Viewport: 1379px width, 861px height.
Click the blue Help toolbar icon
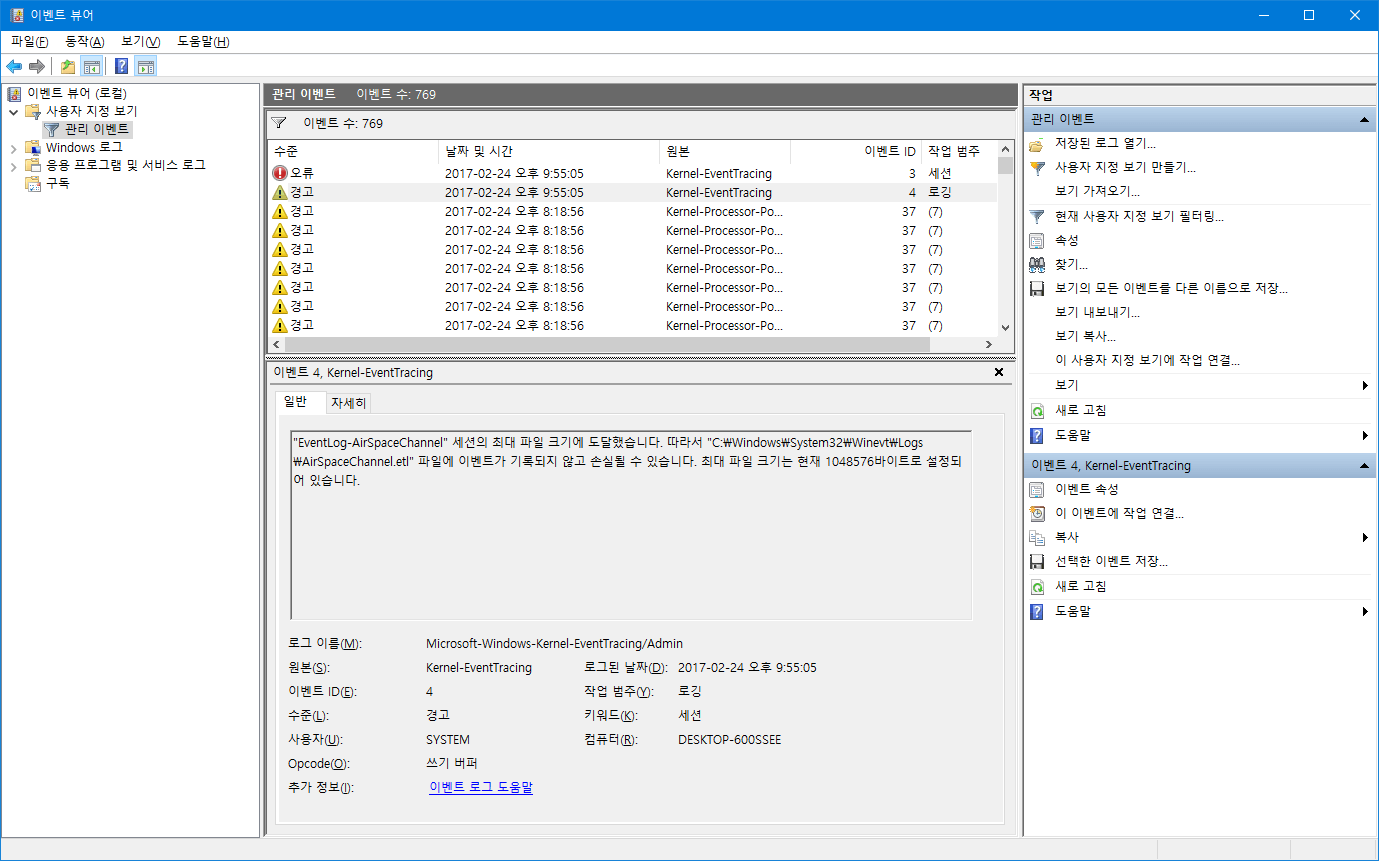coord(121,67)
